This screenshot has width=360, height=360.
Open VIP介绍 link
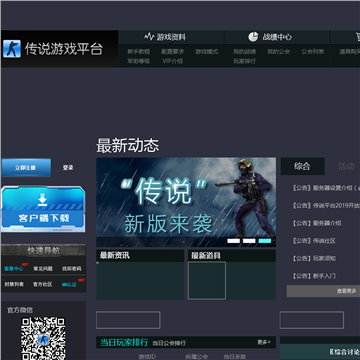click(x=173, y=61)
